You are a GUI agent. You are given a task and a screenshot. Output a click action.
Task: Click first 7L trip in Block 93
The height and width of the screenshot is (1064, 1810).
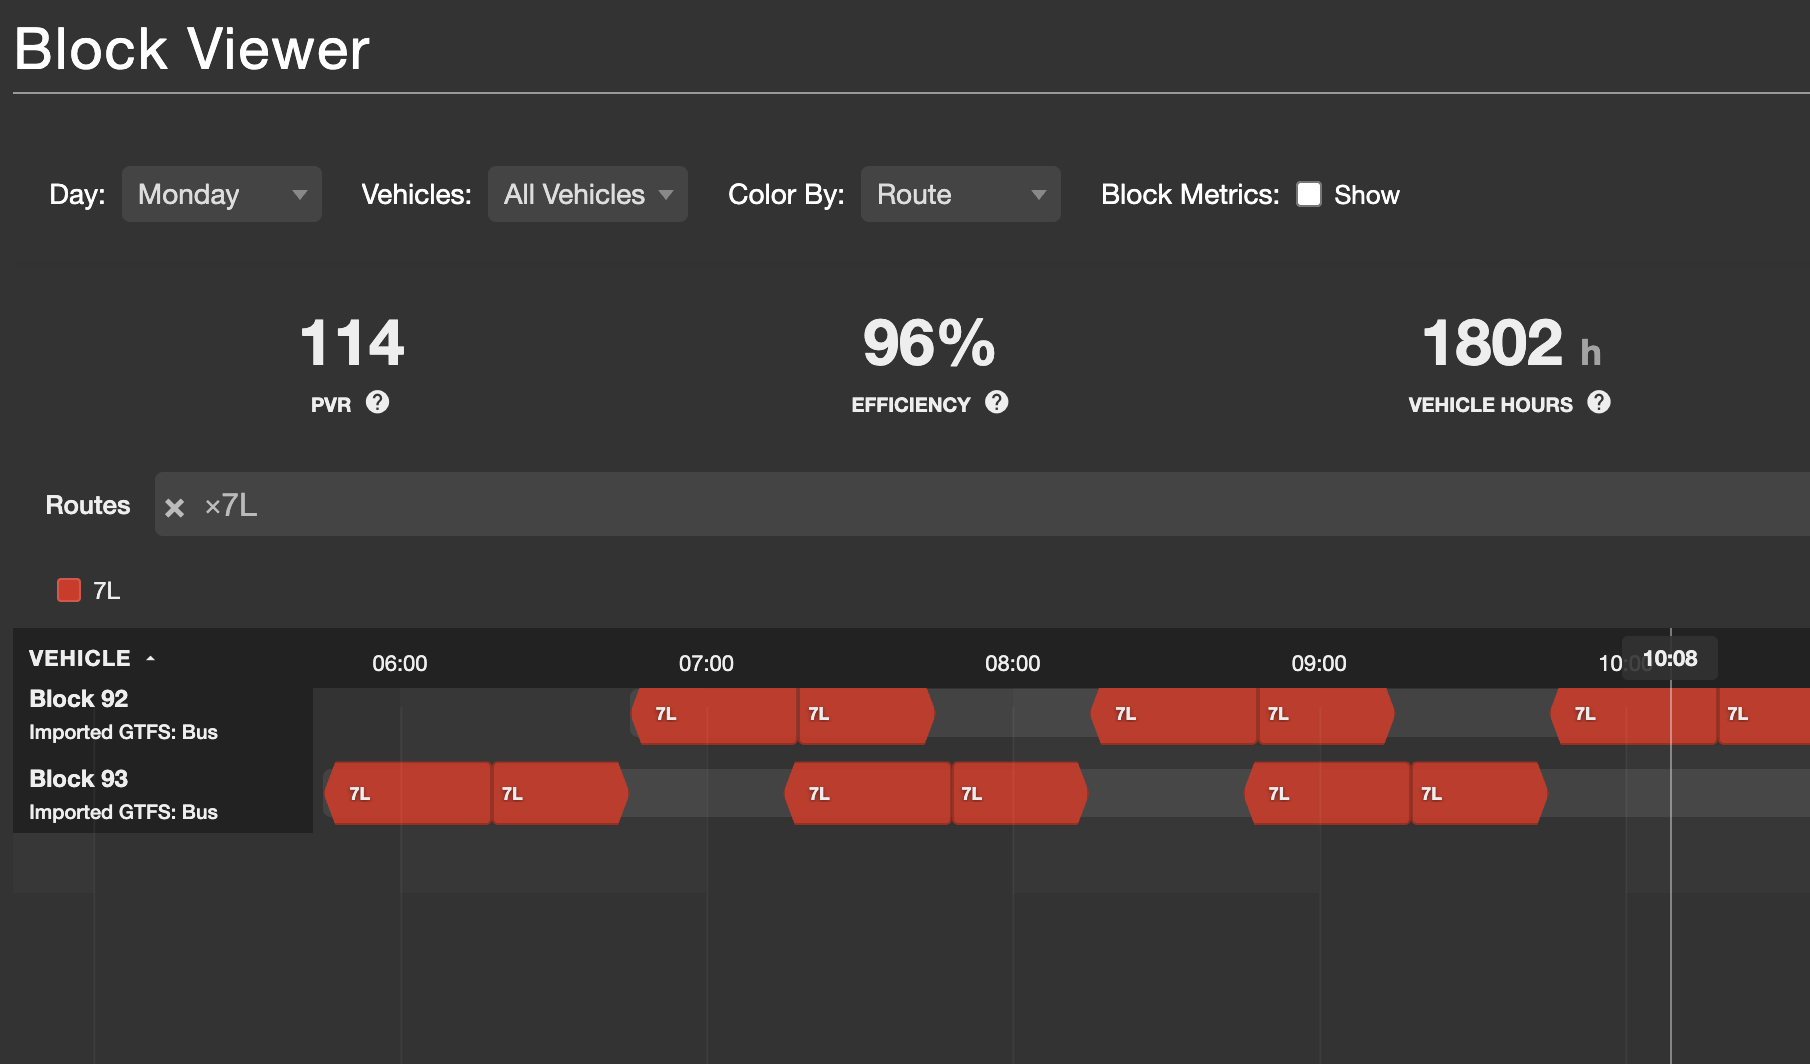click(x=408, y=794)
